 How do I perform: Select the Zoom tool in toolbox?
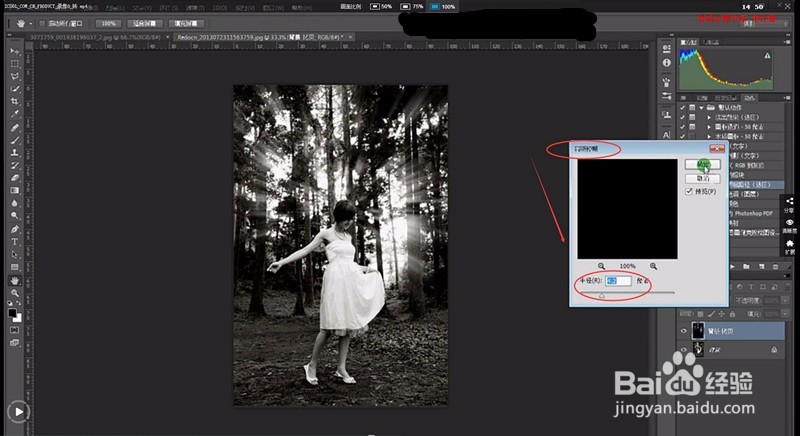point(15,293)
